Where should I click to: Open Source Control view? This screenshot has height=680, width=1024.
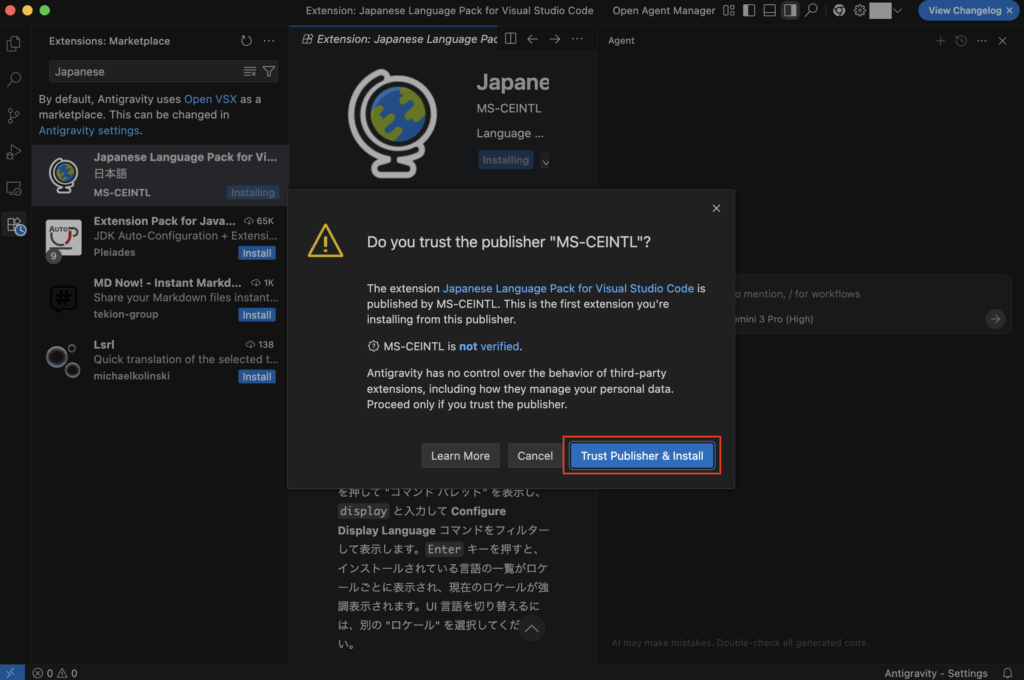point(14,116)
